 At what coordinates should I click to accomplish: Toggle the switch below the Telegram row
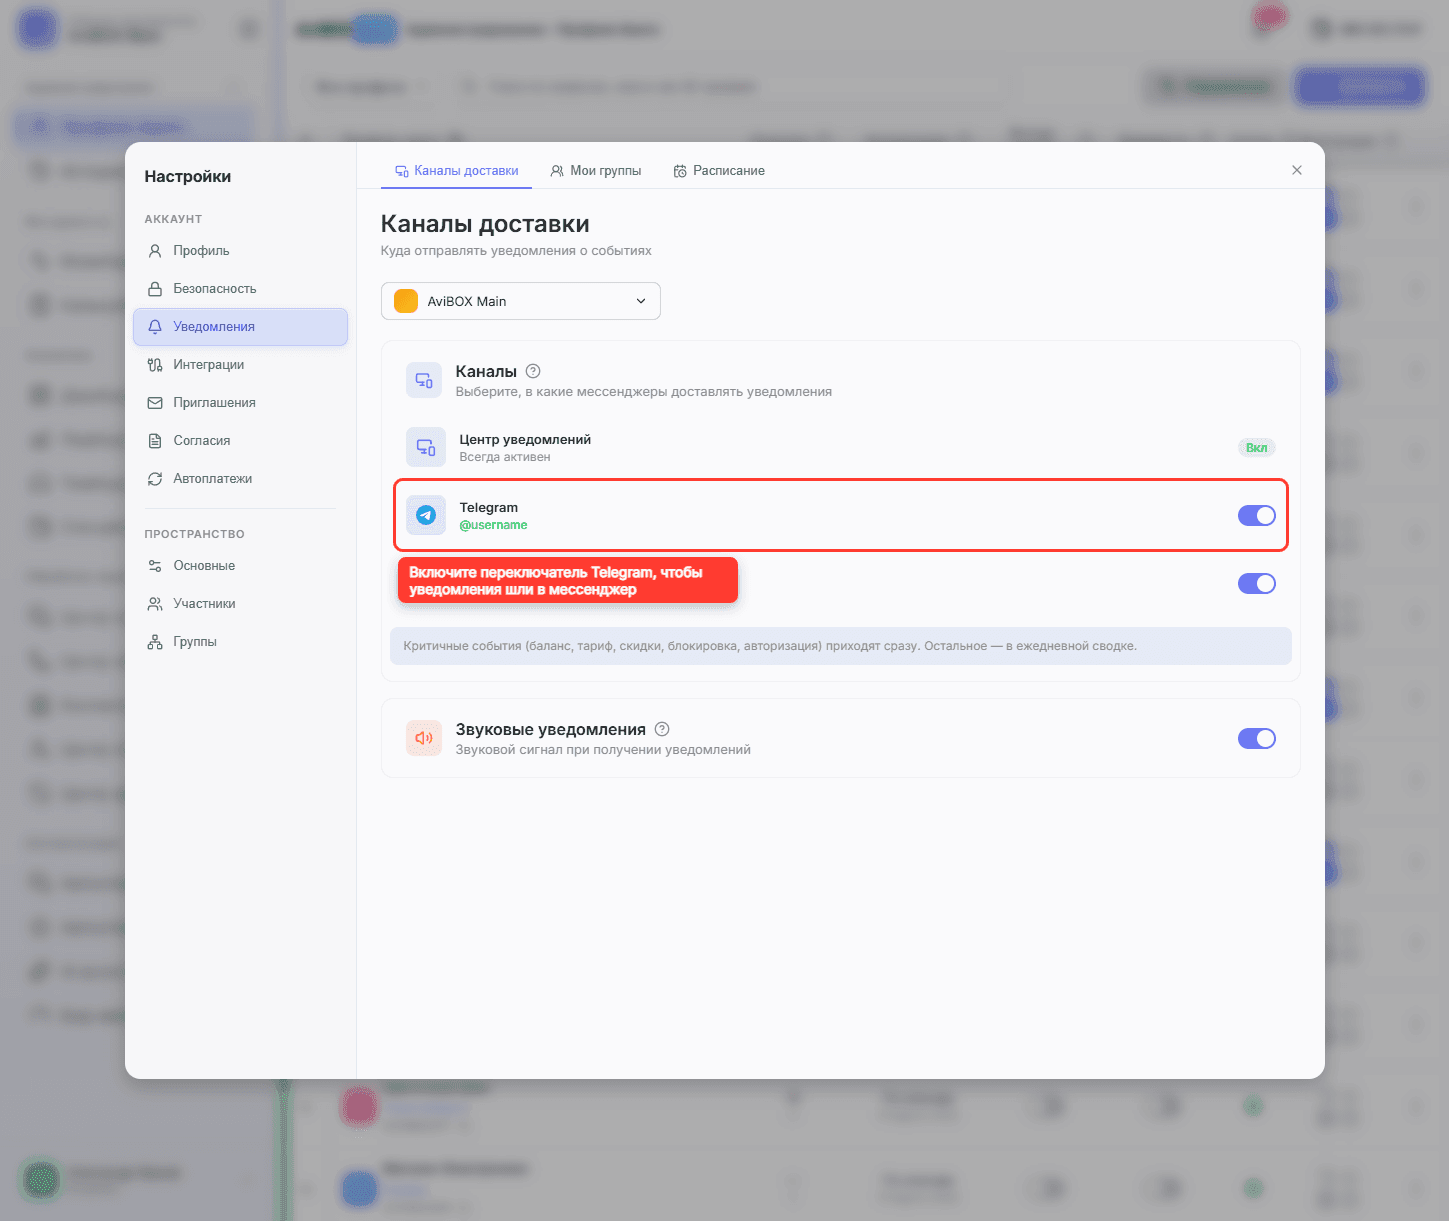coord(1257,583)
